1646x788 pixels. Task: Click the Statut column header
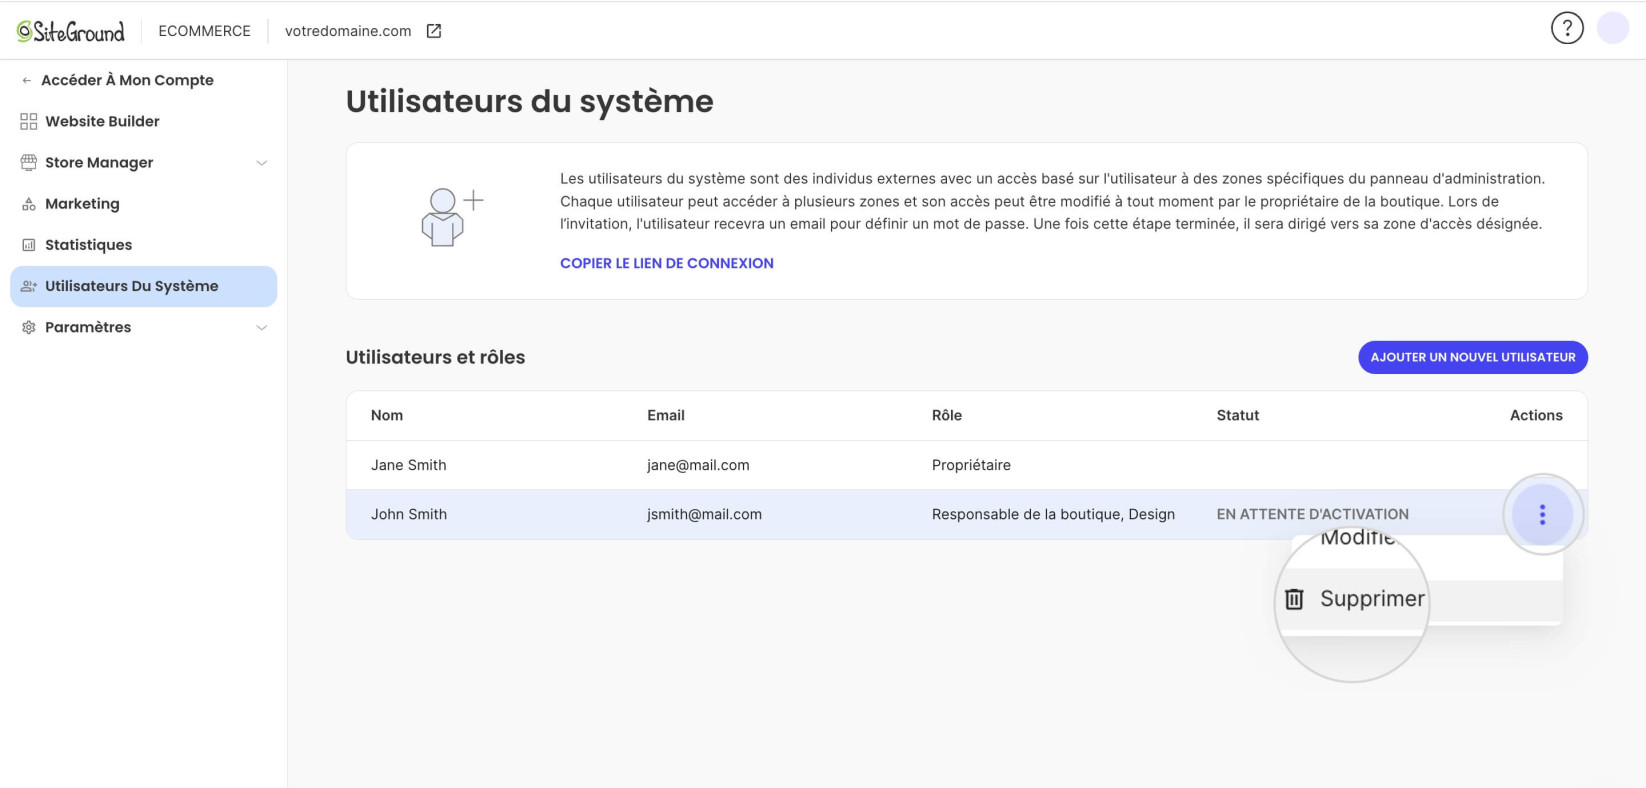[x=1238, y=415]
